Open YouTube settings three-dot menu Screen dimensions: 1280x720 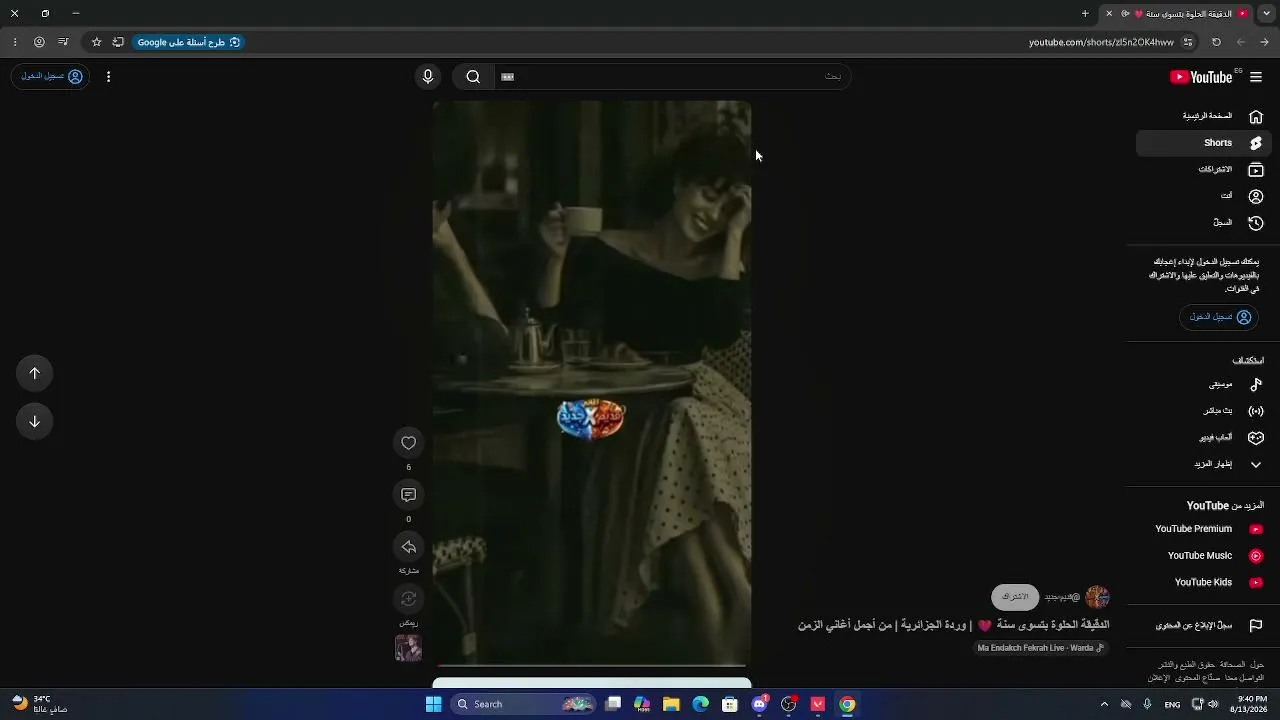108,76
